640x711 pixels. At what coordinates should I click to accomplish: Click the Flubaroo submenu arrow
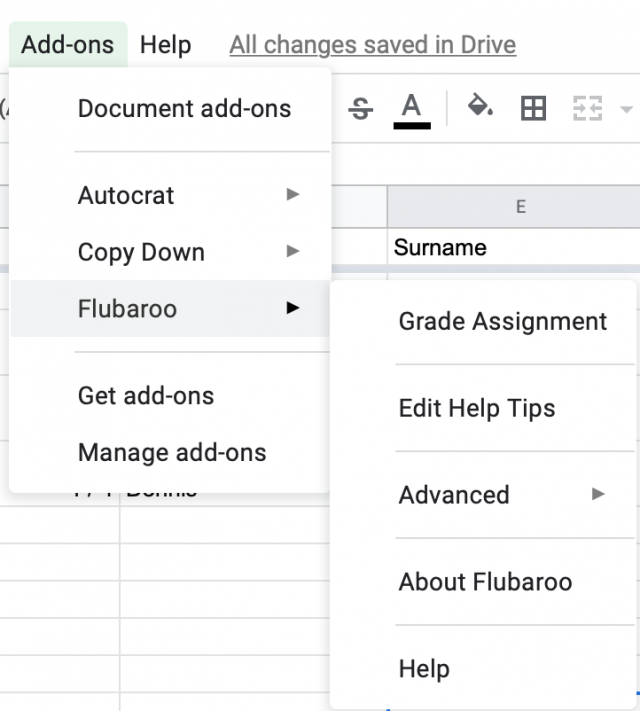(x=293, y=308)
